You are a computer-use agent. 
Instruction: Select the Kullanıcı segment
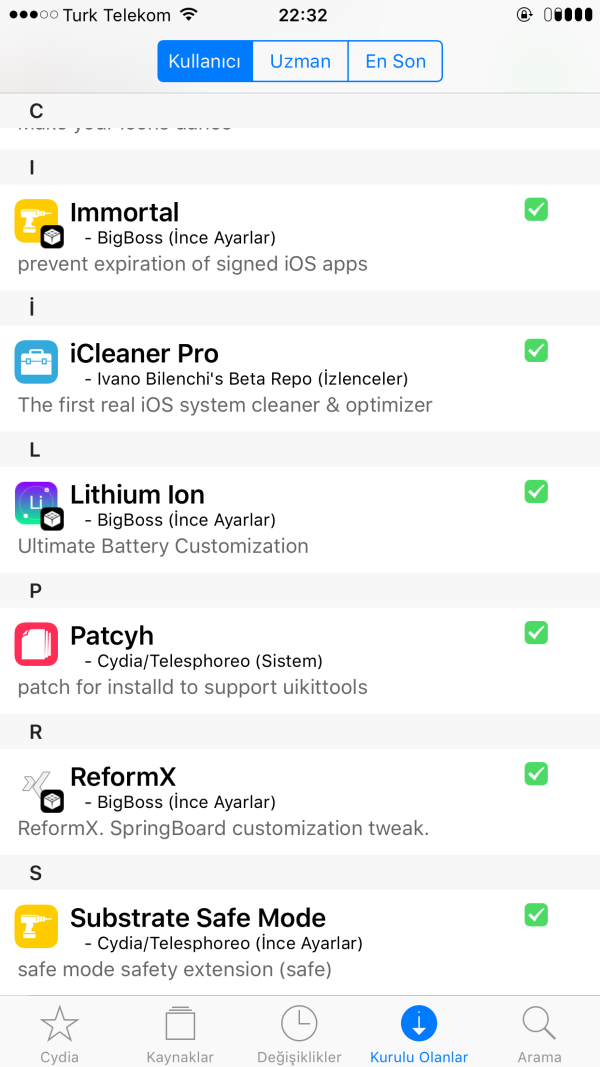(x=205, y=61)
